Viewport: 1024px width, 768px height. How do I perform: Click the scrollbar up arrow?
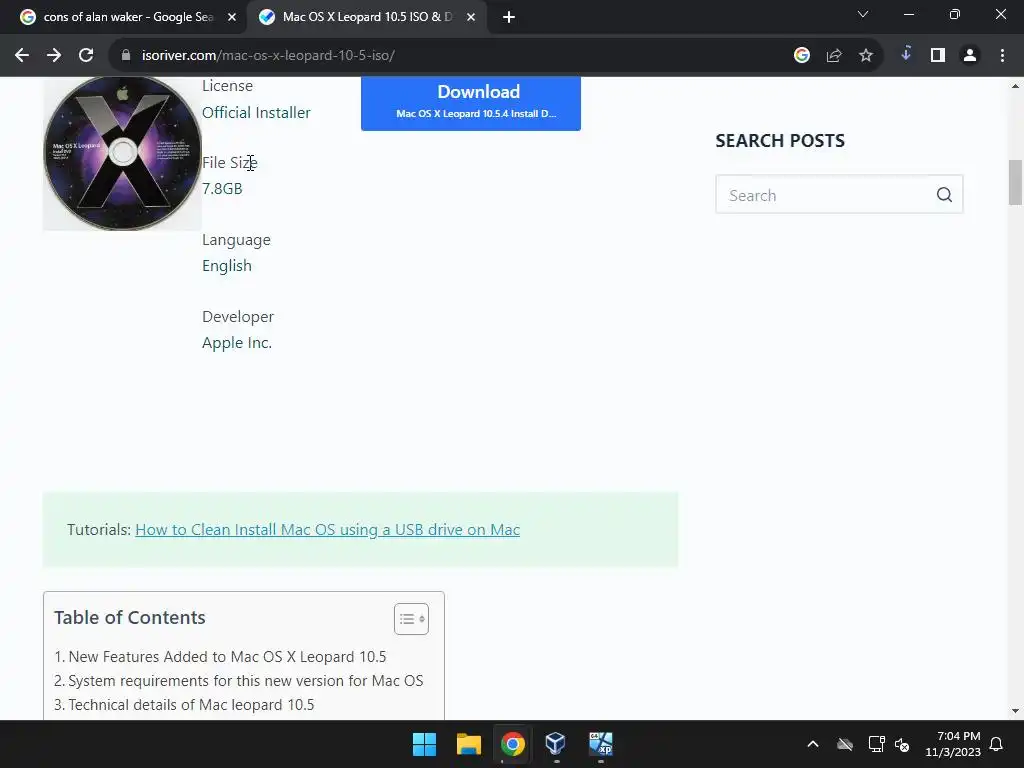pos(1016,86)
